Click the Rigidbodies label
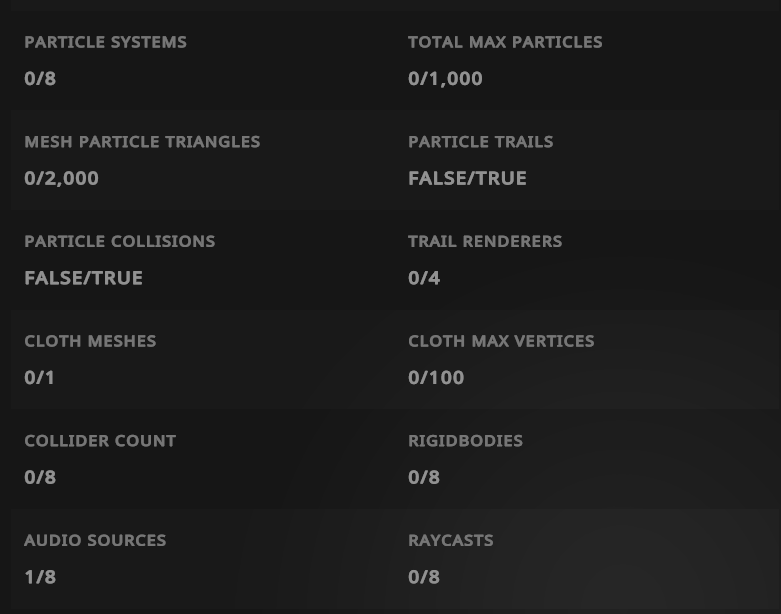The image size is (781, 614). point(465,440)
